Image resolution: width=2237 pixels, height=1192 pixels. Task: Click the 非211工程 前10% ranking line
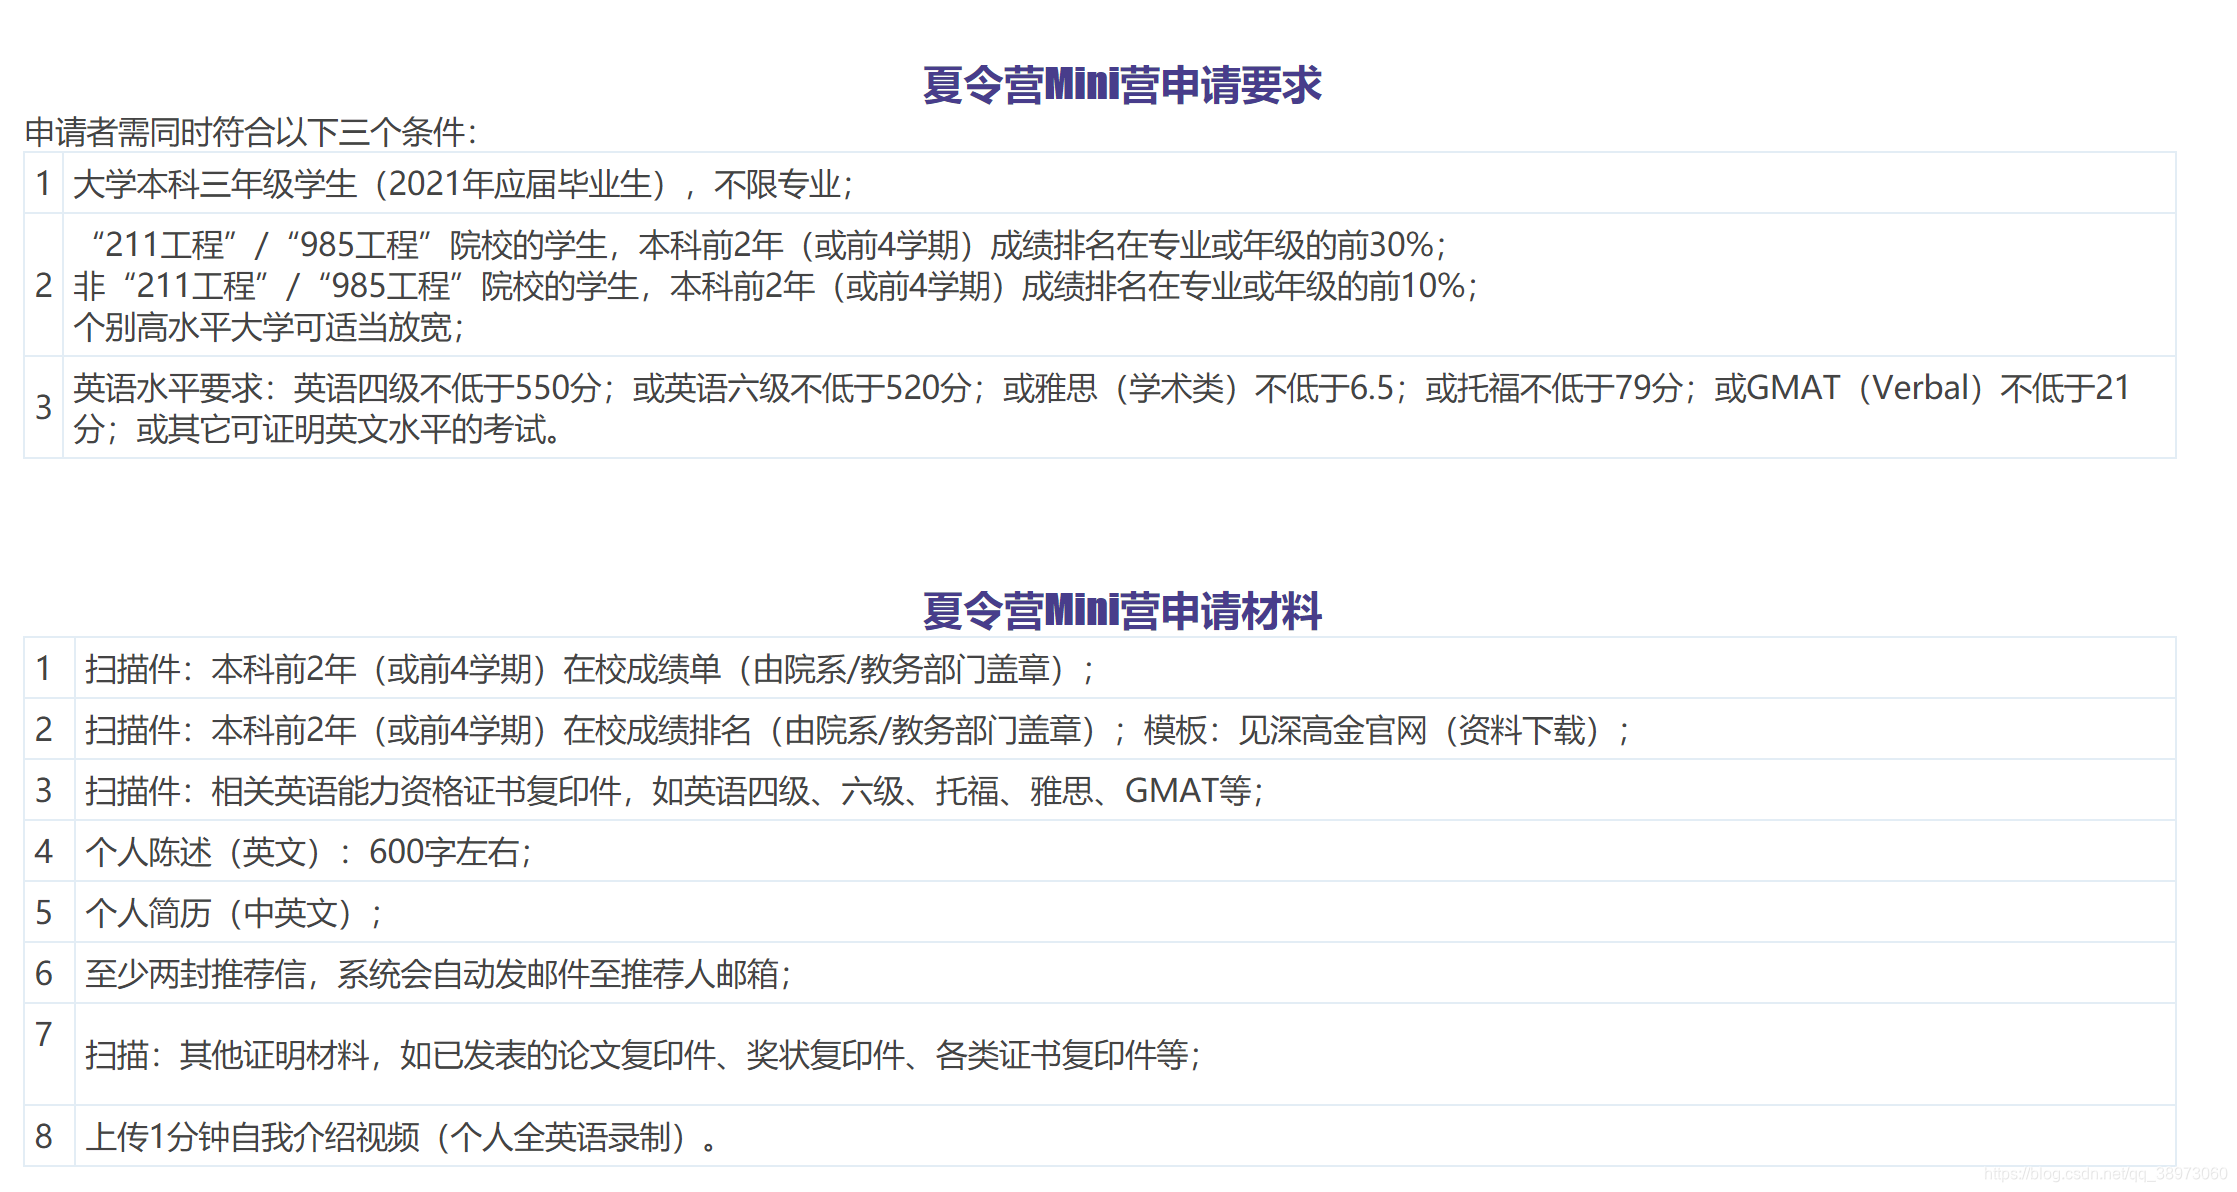[x=775, y=287]
